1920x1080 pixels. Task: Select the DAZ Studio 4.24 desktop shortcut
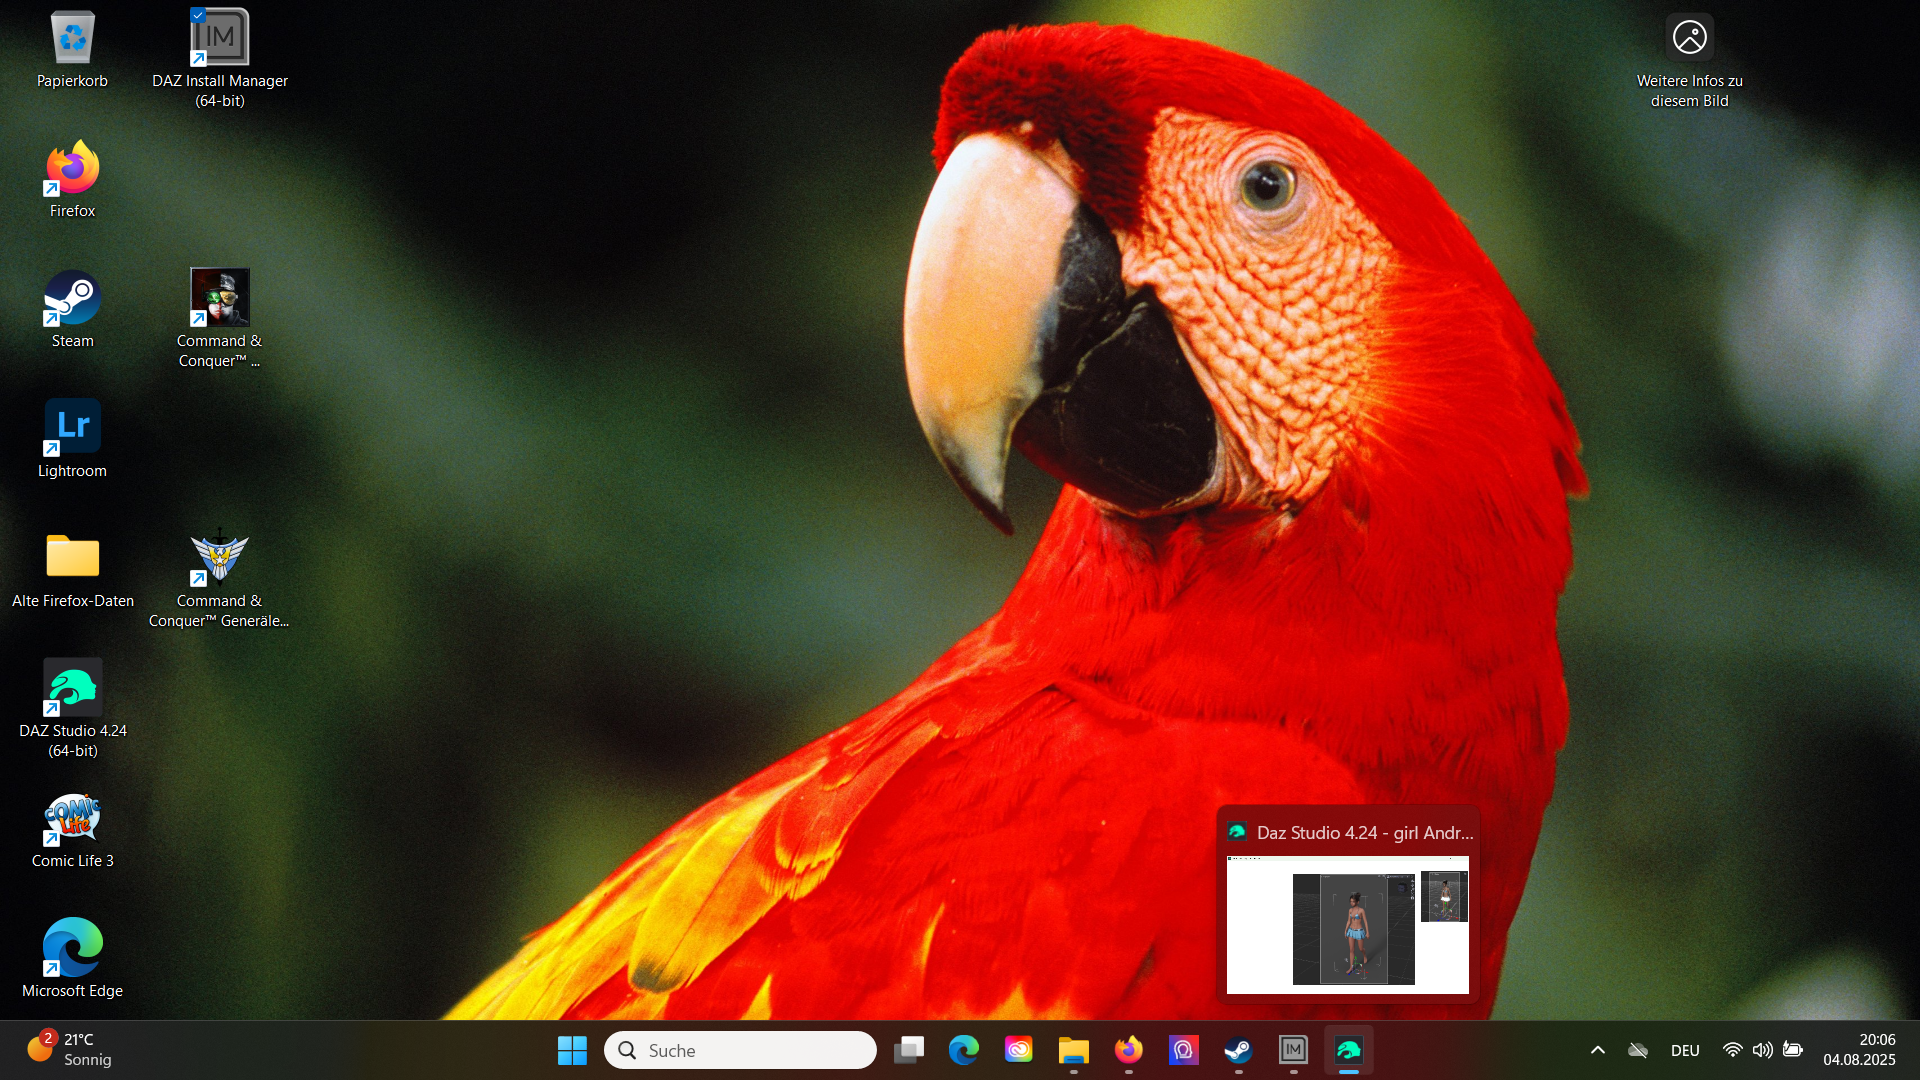(x=72, y=708)
